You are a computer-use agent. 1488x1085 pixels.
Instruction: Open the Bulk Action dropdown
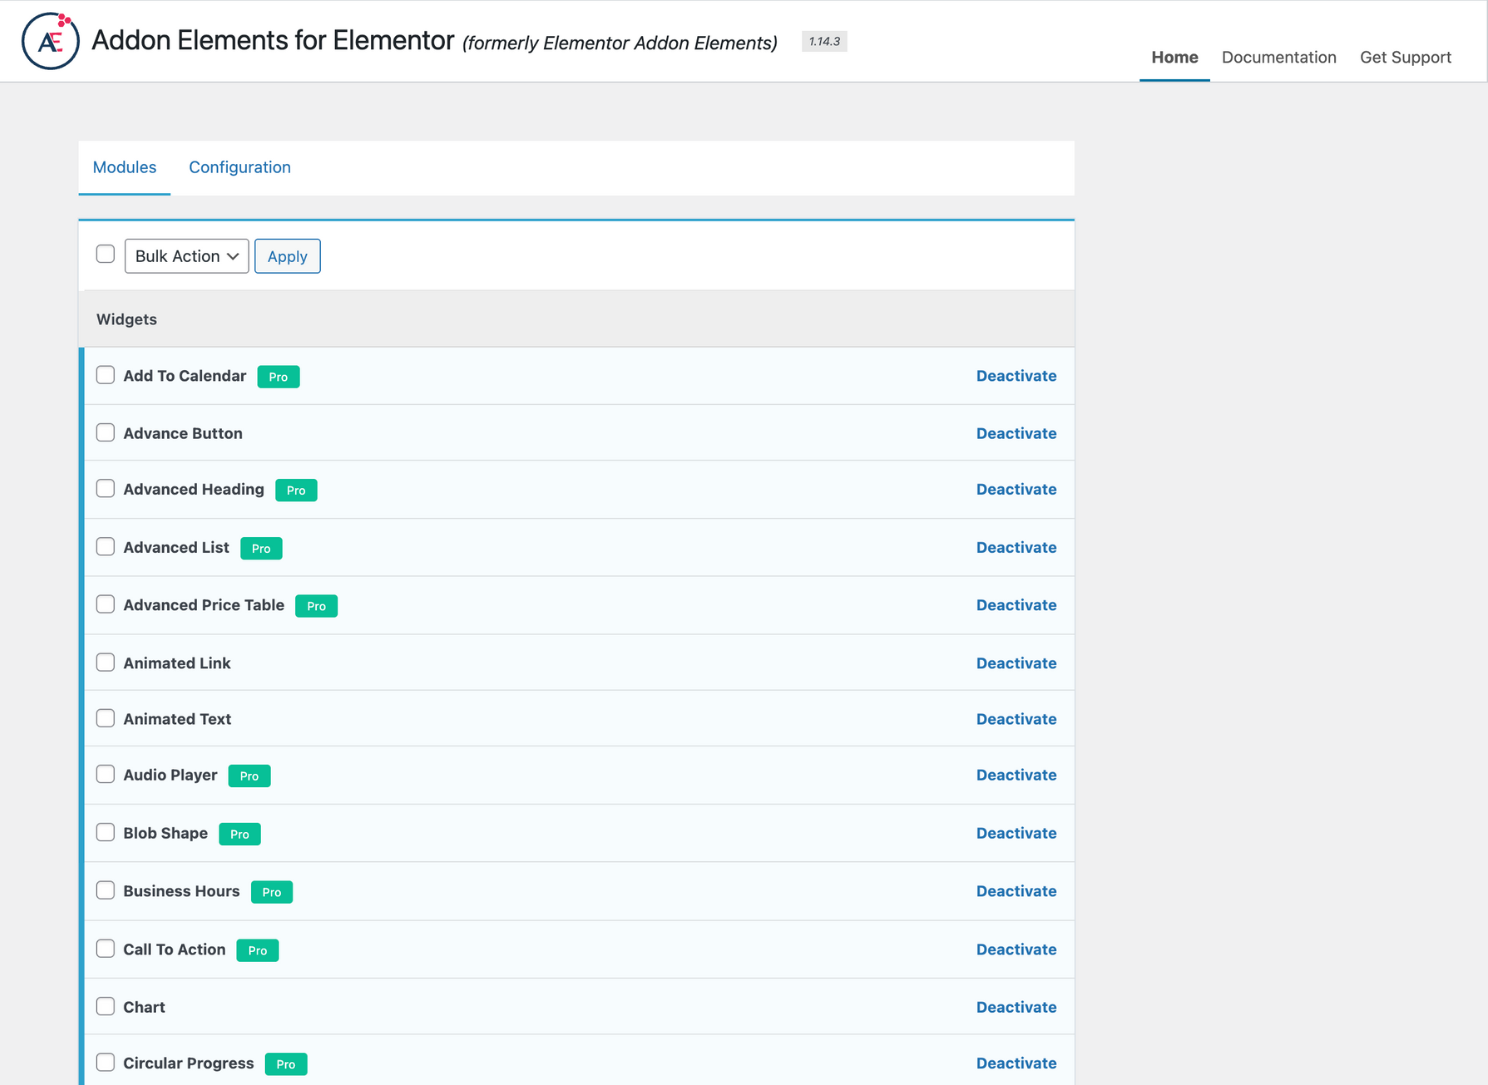click(x=186, y=256)
